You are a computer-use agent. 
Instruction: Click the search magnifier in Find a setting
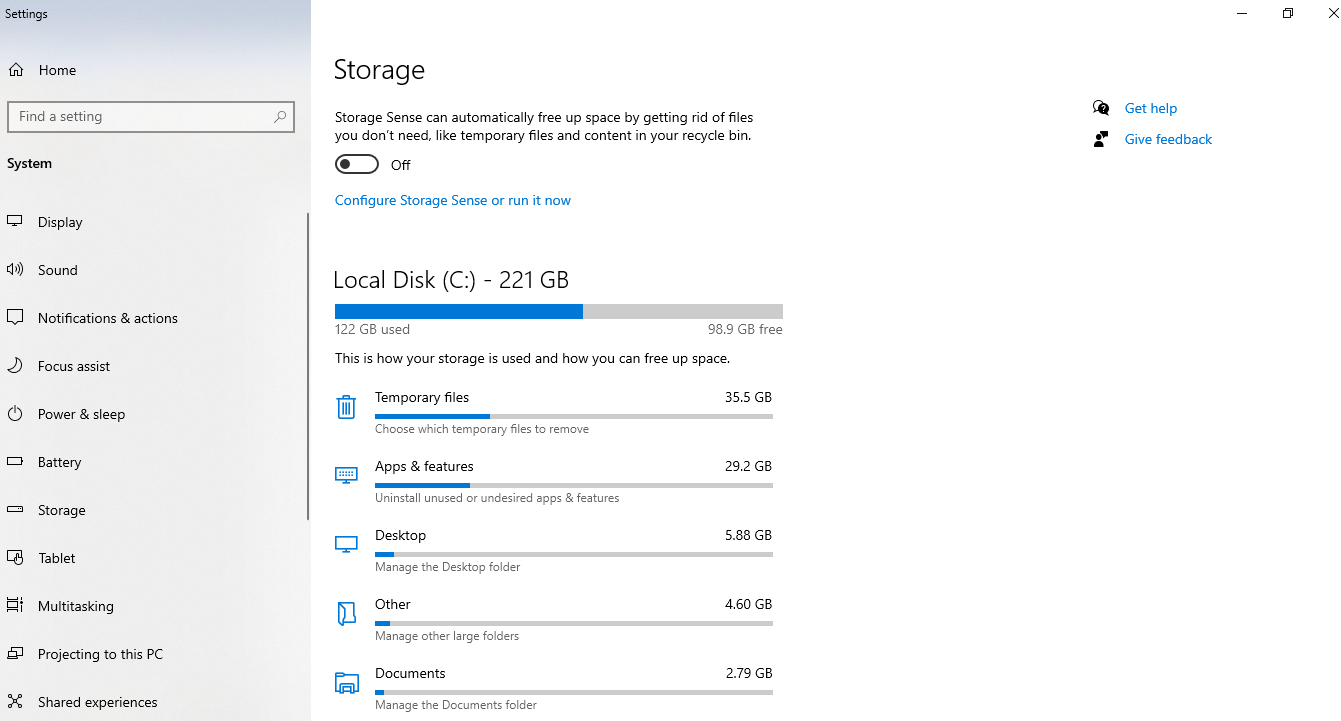281,117
